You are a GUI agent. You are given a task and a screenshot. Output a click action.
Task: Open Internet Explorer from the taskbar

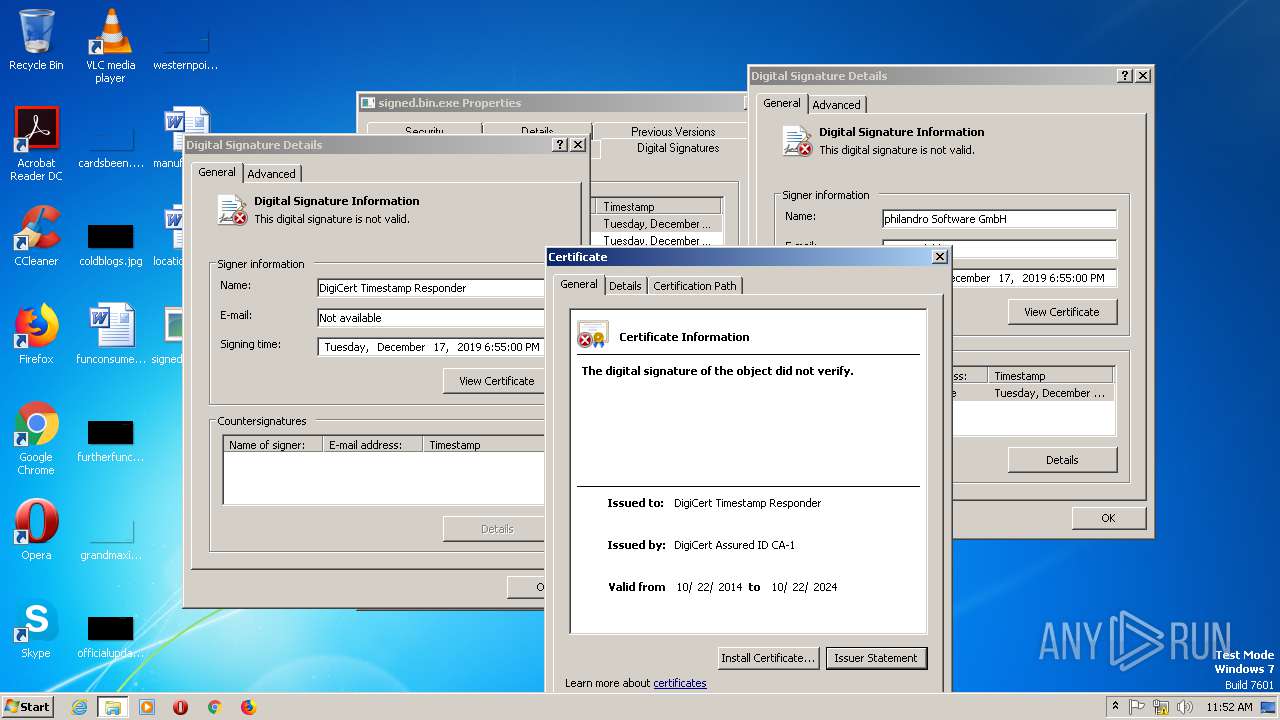(x=80, y=707)
